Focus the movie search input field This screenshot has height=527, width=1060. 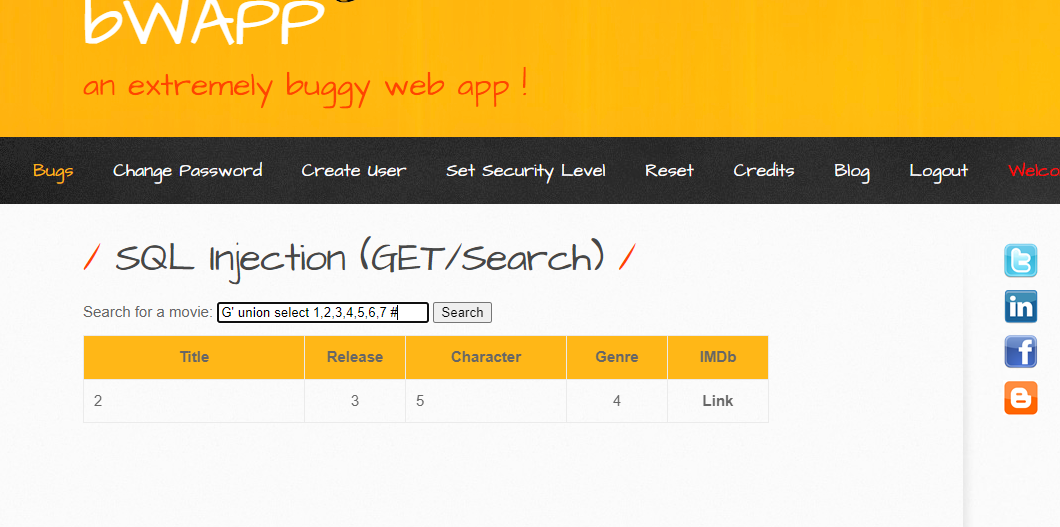[x=322, y=313]
